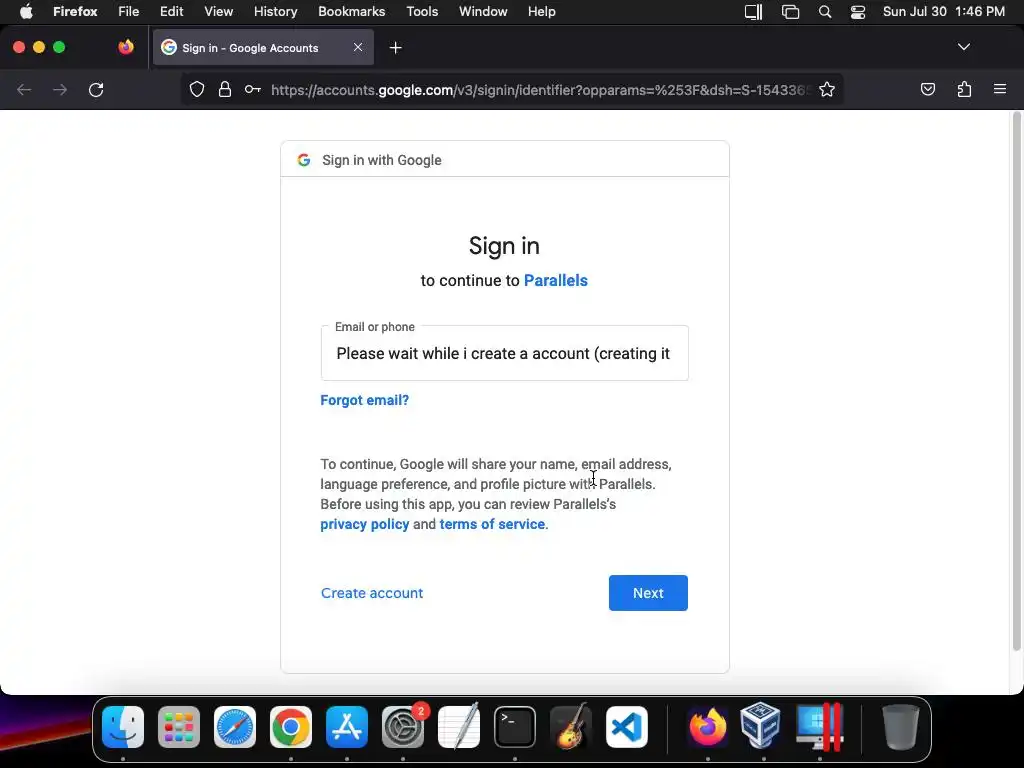Image resolution: width=1024 pixels, height=768 pixels.
Task: Open TextEdit from the Dock
Action: 459,726
